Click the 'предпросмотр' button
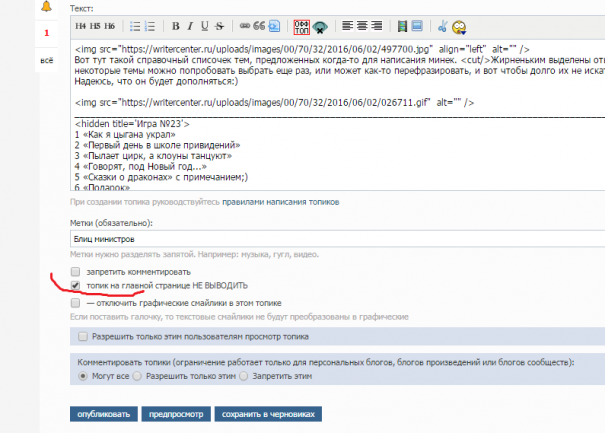This screenshot has width=605, height=433. click(176, 413)
